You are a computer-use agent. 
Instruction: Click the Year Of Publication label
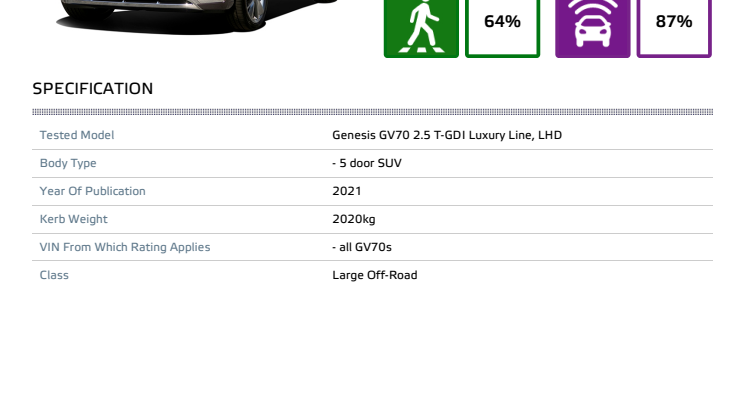pos(92,191)
